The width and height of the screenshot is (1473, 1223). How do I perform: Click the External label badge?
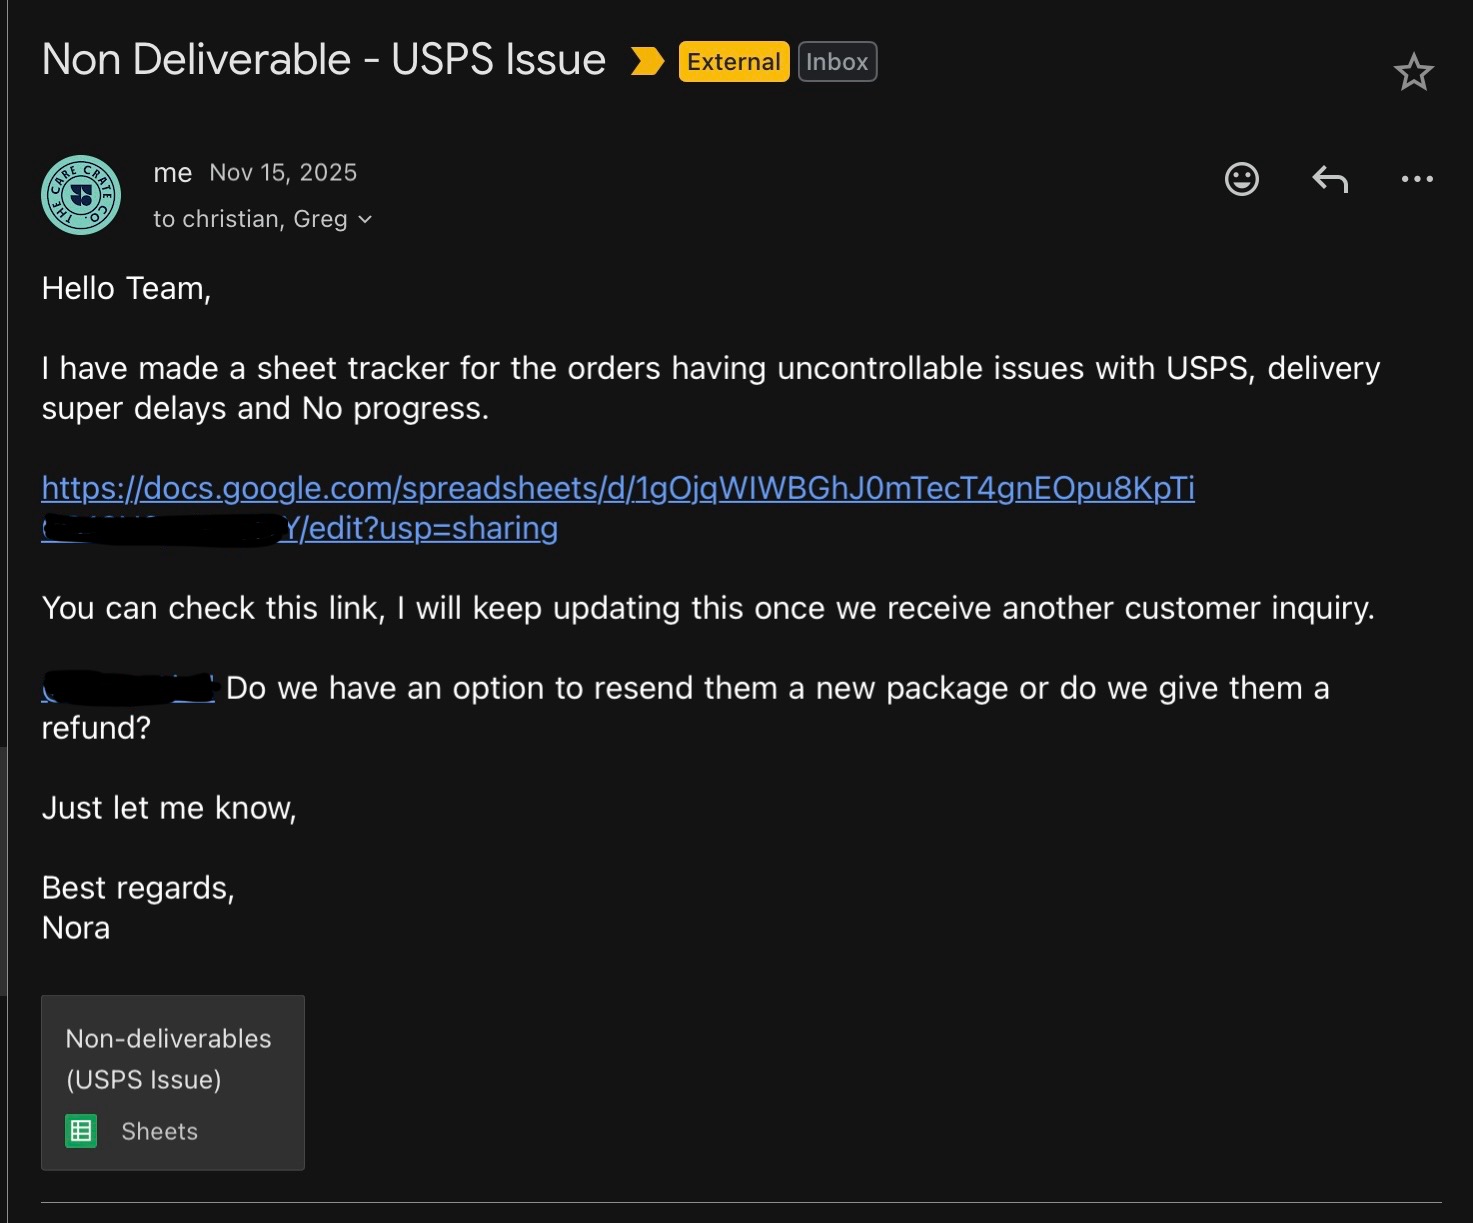pyautogui.click(x=733, y=62)
